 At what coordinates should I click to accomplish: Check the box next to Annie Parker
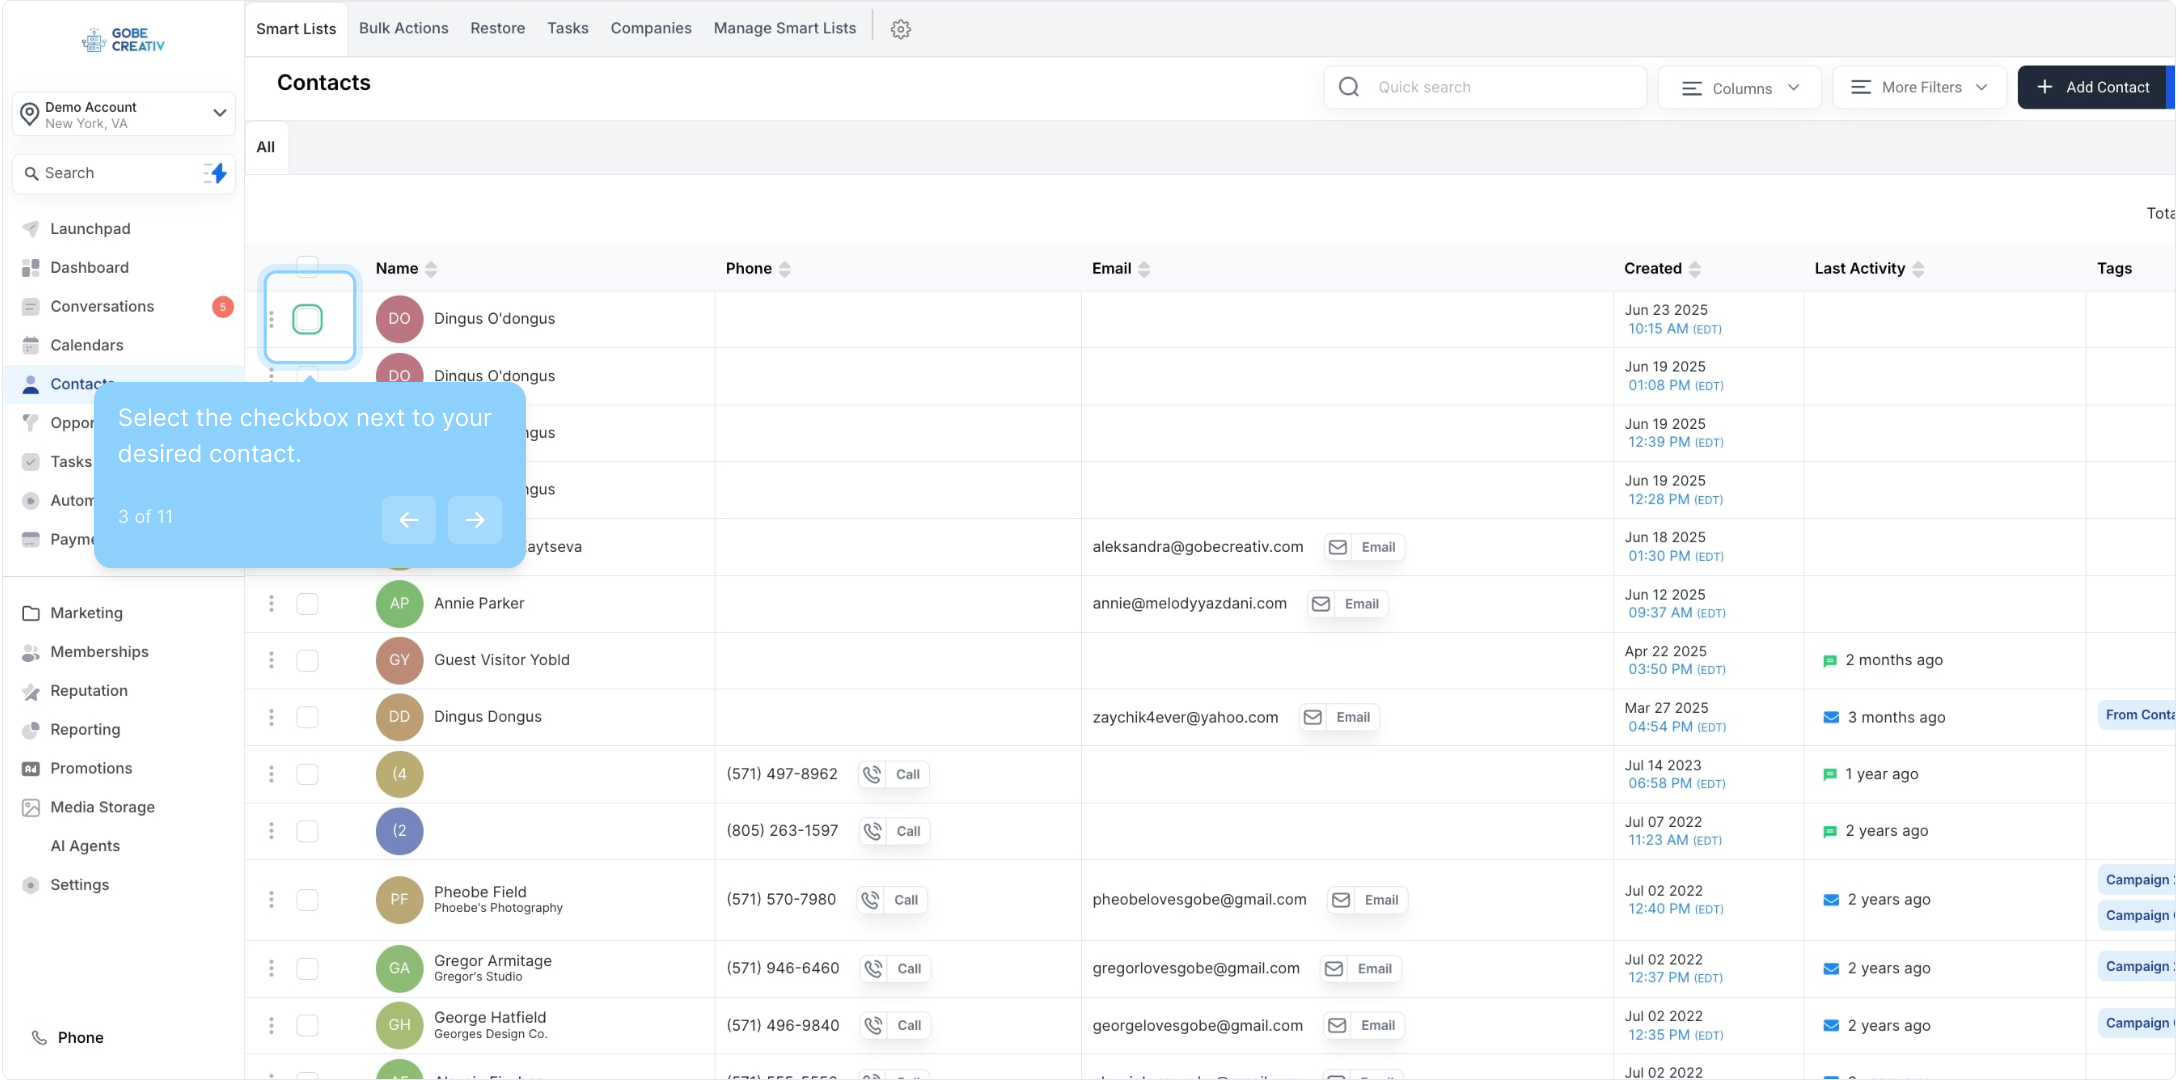coord(307,604)
